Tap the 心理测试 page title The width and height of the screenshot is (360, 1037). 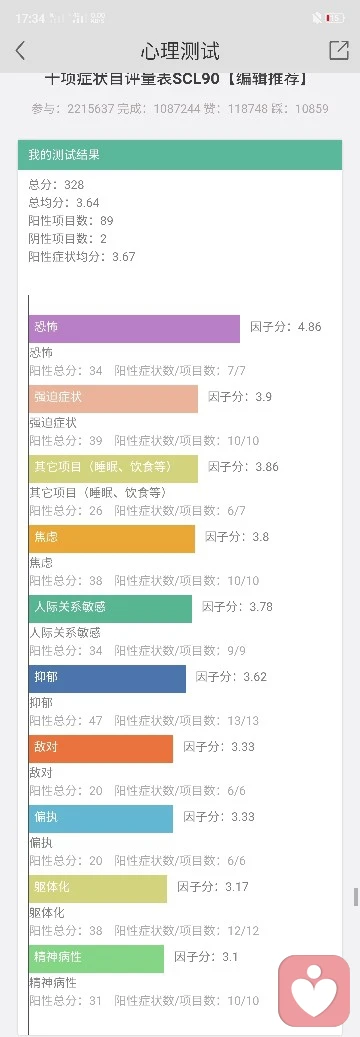[180, 51]
